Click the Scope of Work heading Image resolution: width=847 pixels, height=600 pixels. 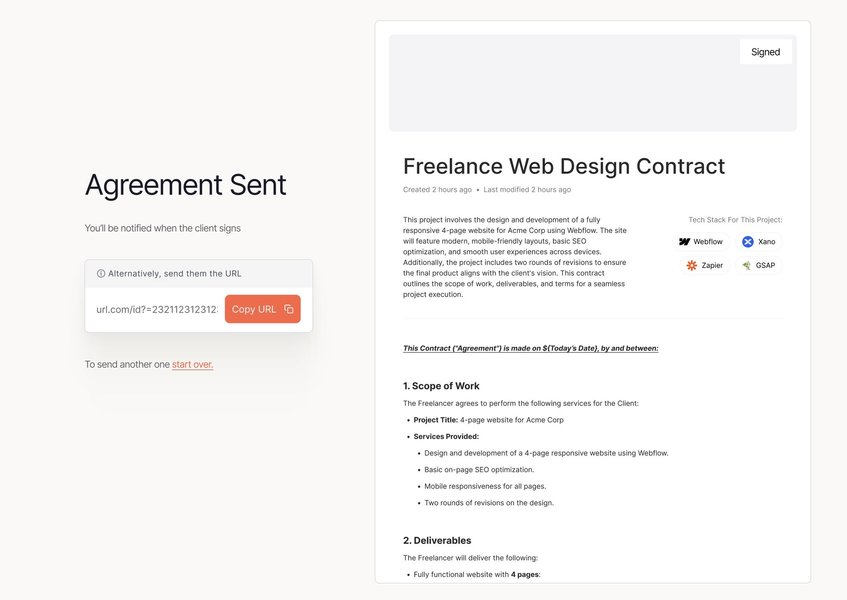(x=441, y=386)
